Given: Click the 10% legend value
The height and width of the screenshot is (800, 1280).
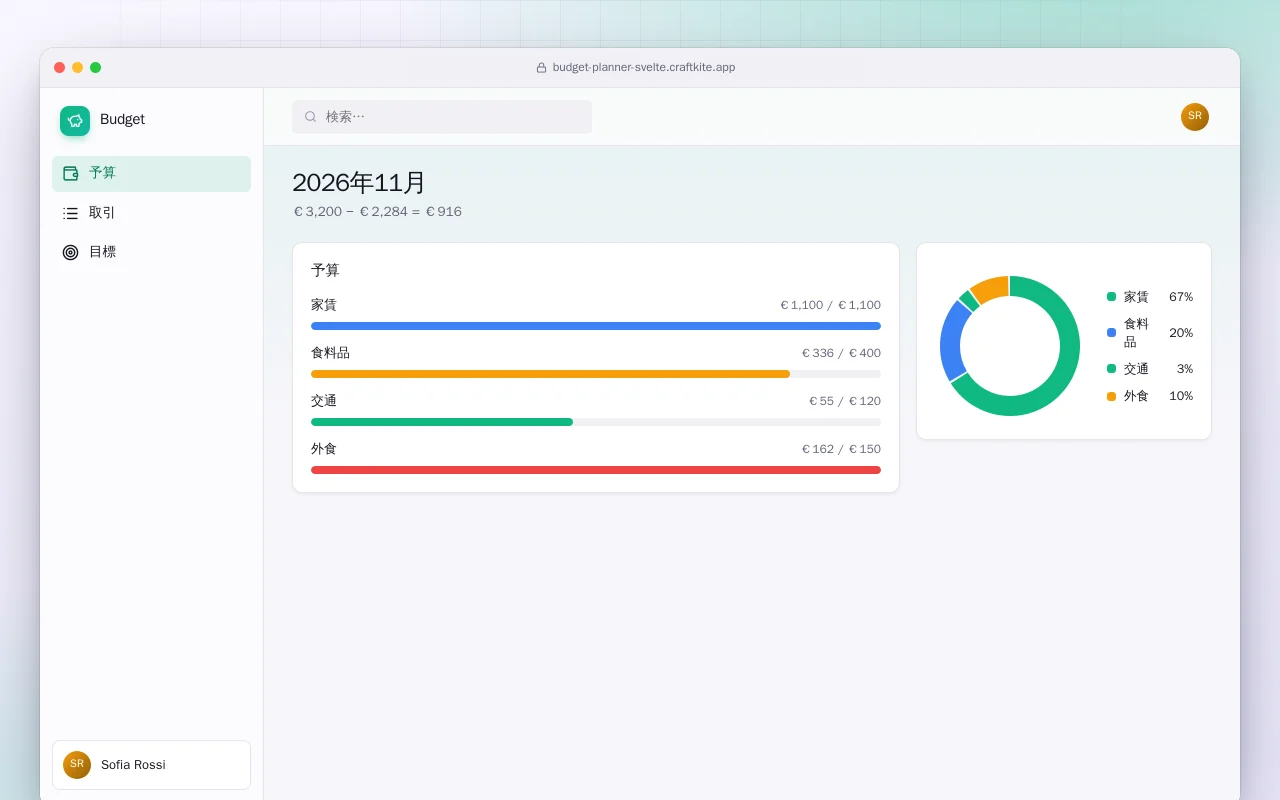Looking at the screenshot, I should pos(1181,396).
